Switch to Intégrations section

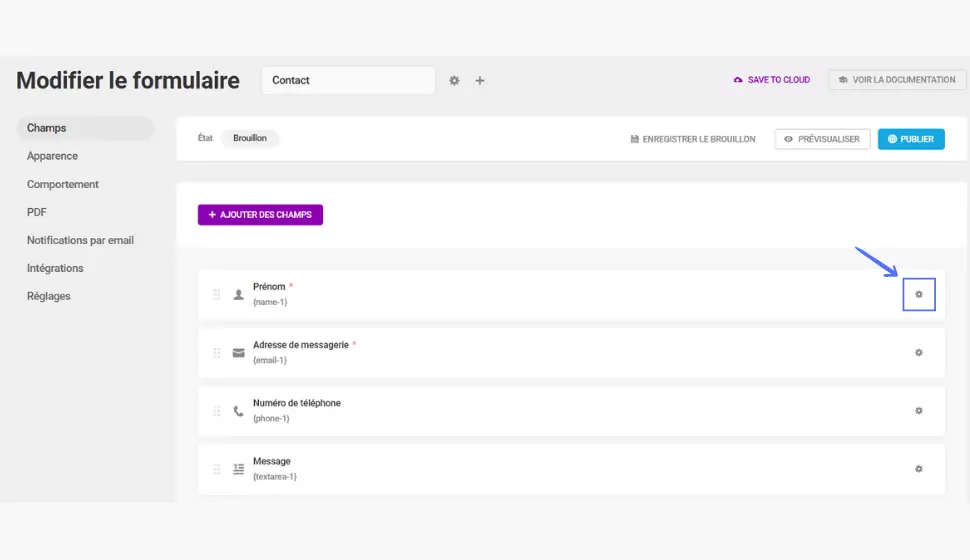click(55, 268)
